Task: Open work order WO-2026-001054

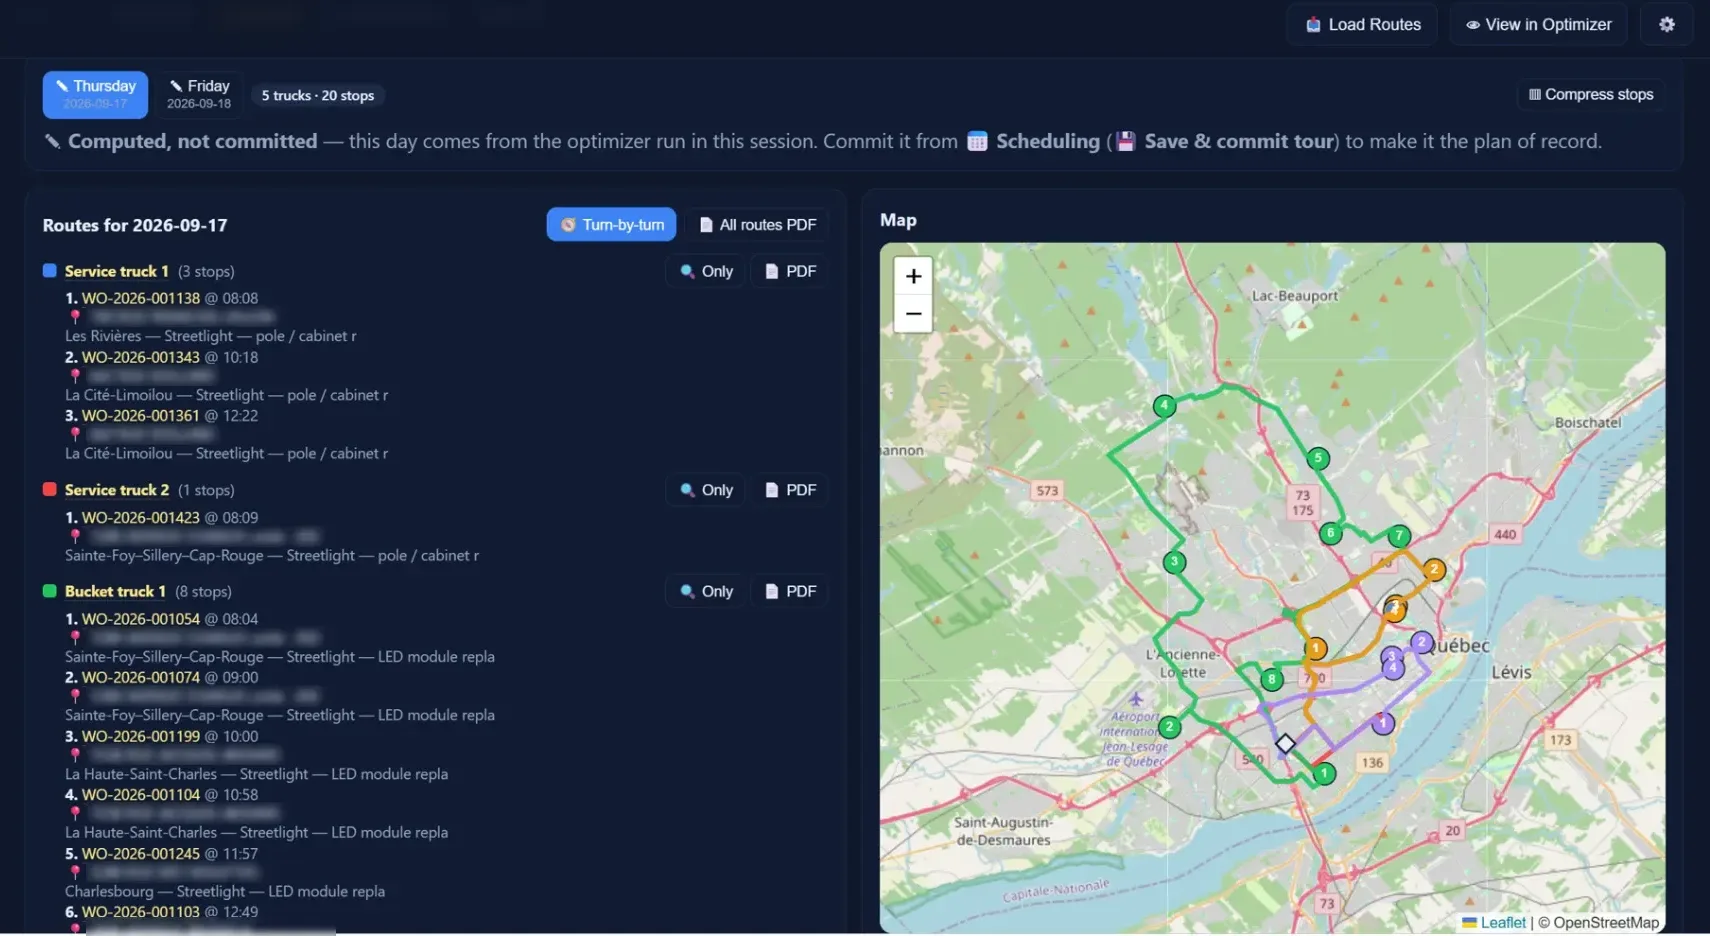Action: tap(141, 619)
